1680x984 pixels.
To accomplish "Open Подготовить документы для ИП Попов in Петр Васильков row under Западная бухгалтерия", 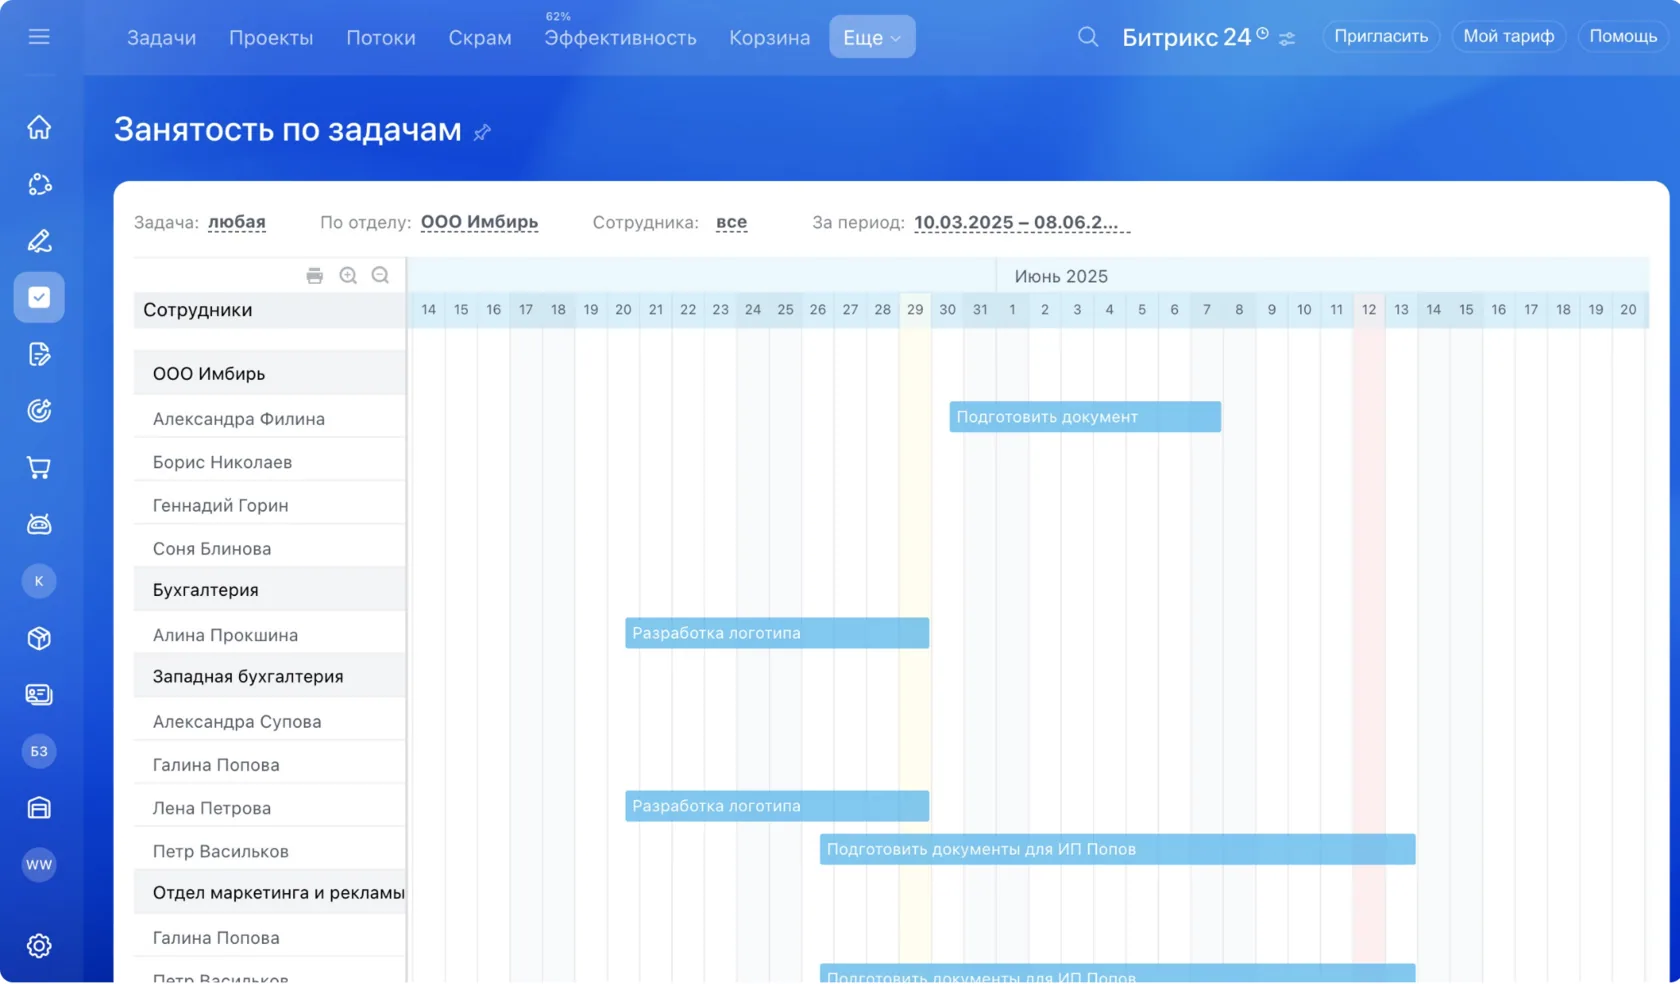I will [1117, 849].
